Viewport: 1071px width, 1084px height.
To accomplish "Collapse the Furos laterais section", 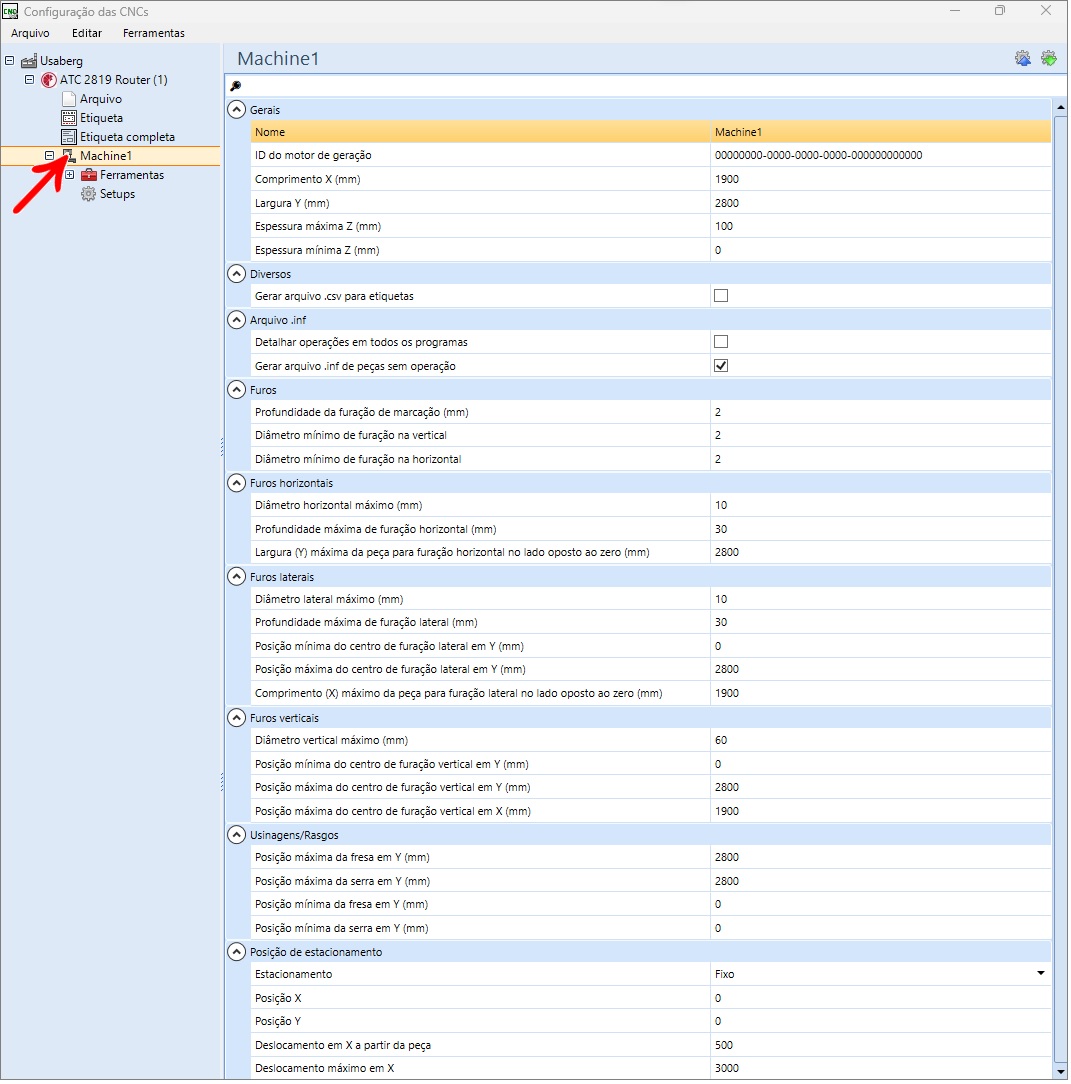I will click(237, 578).
